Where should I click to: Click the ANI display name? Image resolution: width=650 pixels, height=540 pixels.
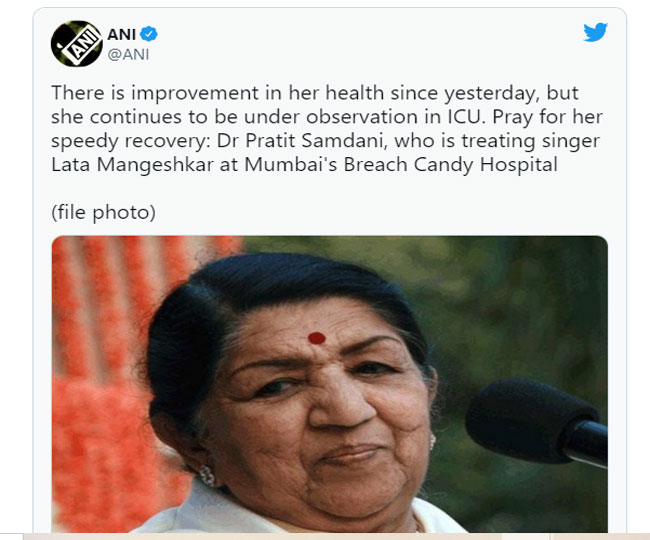tap(121, 34)
